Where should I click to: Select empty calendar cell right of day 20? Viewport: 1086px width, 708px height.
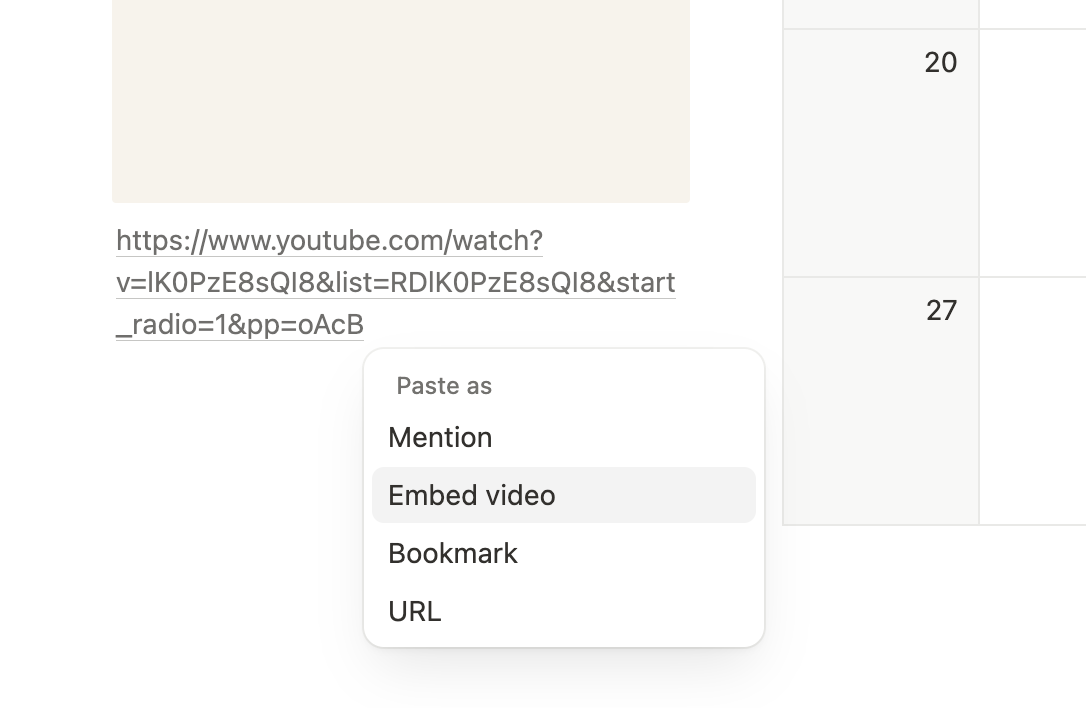[1033, 152]
